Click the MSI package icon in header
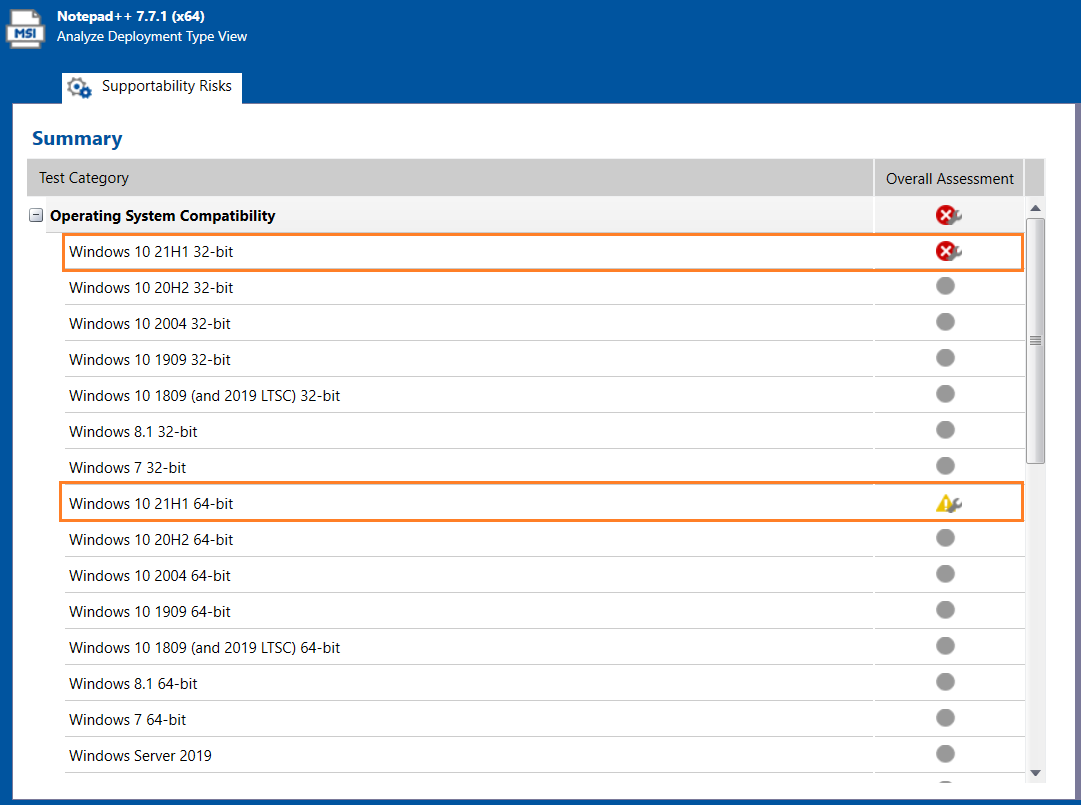 (26, 29)
